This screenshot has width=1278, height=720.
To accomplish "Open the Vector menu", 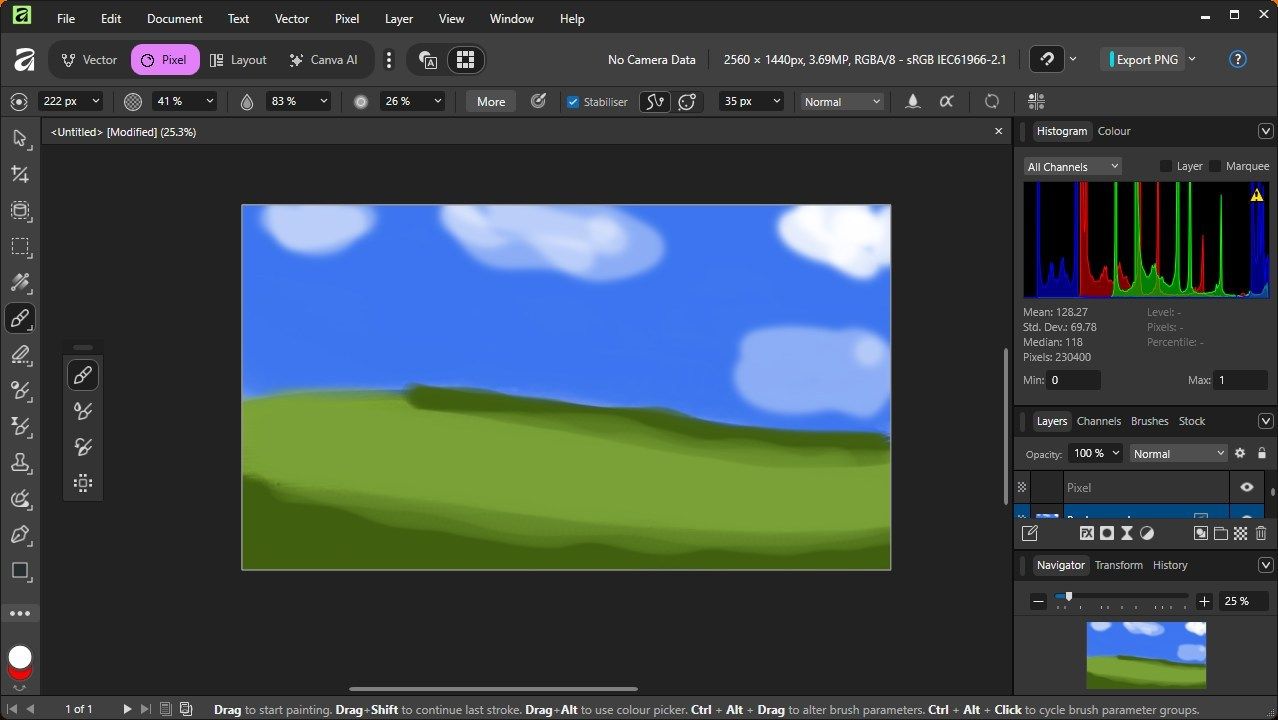I will 292,18.
